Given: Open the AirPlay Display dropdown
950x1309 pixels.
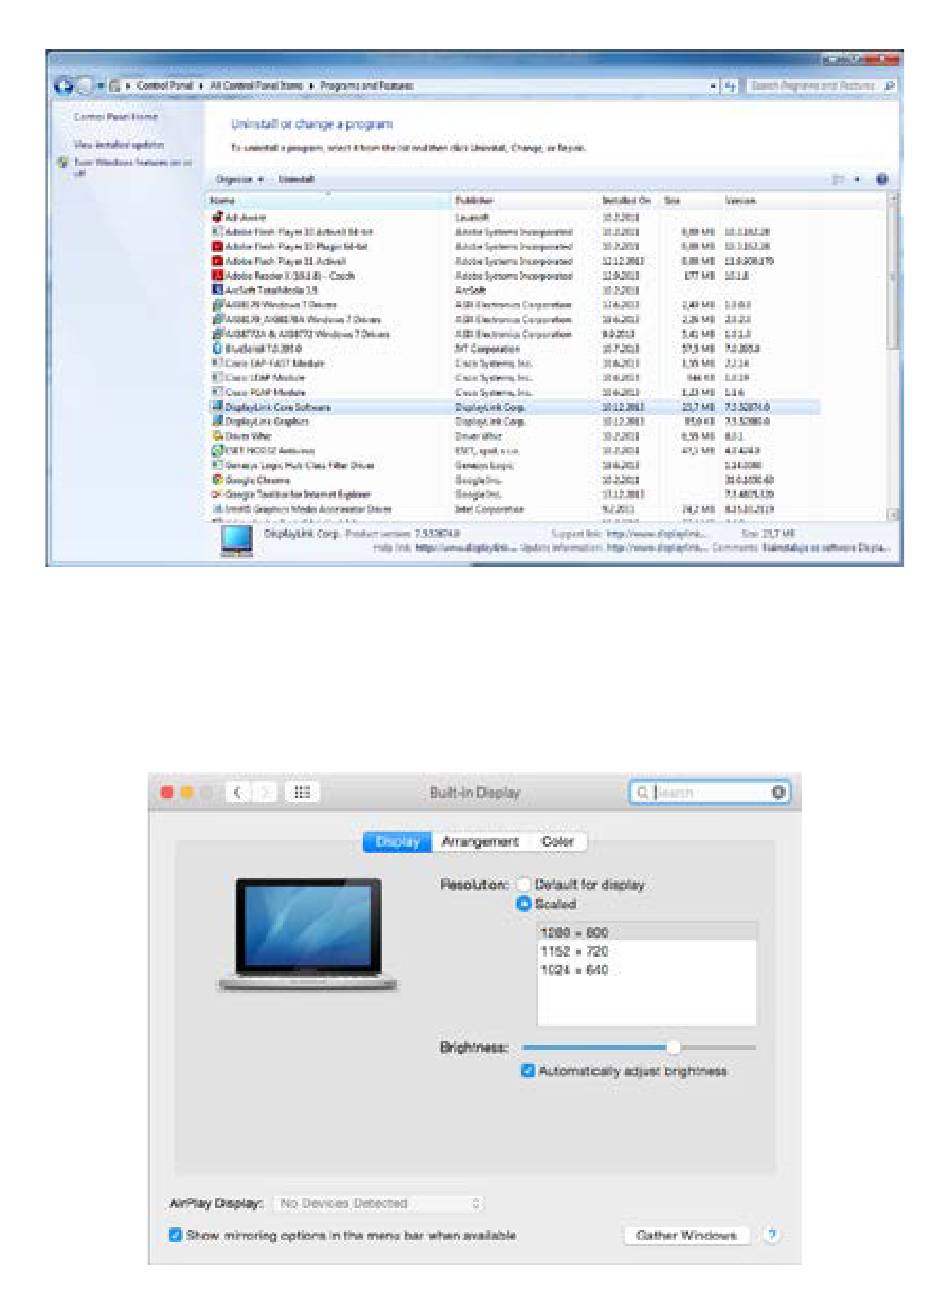Looking at the screenshot, I should [x=379, y=1203].
